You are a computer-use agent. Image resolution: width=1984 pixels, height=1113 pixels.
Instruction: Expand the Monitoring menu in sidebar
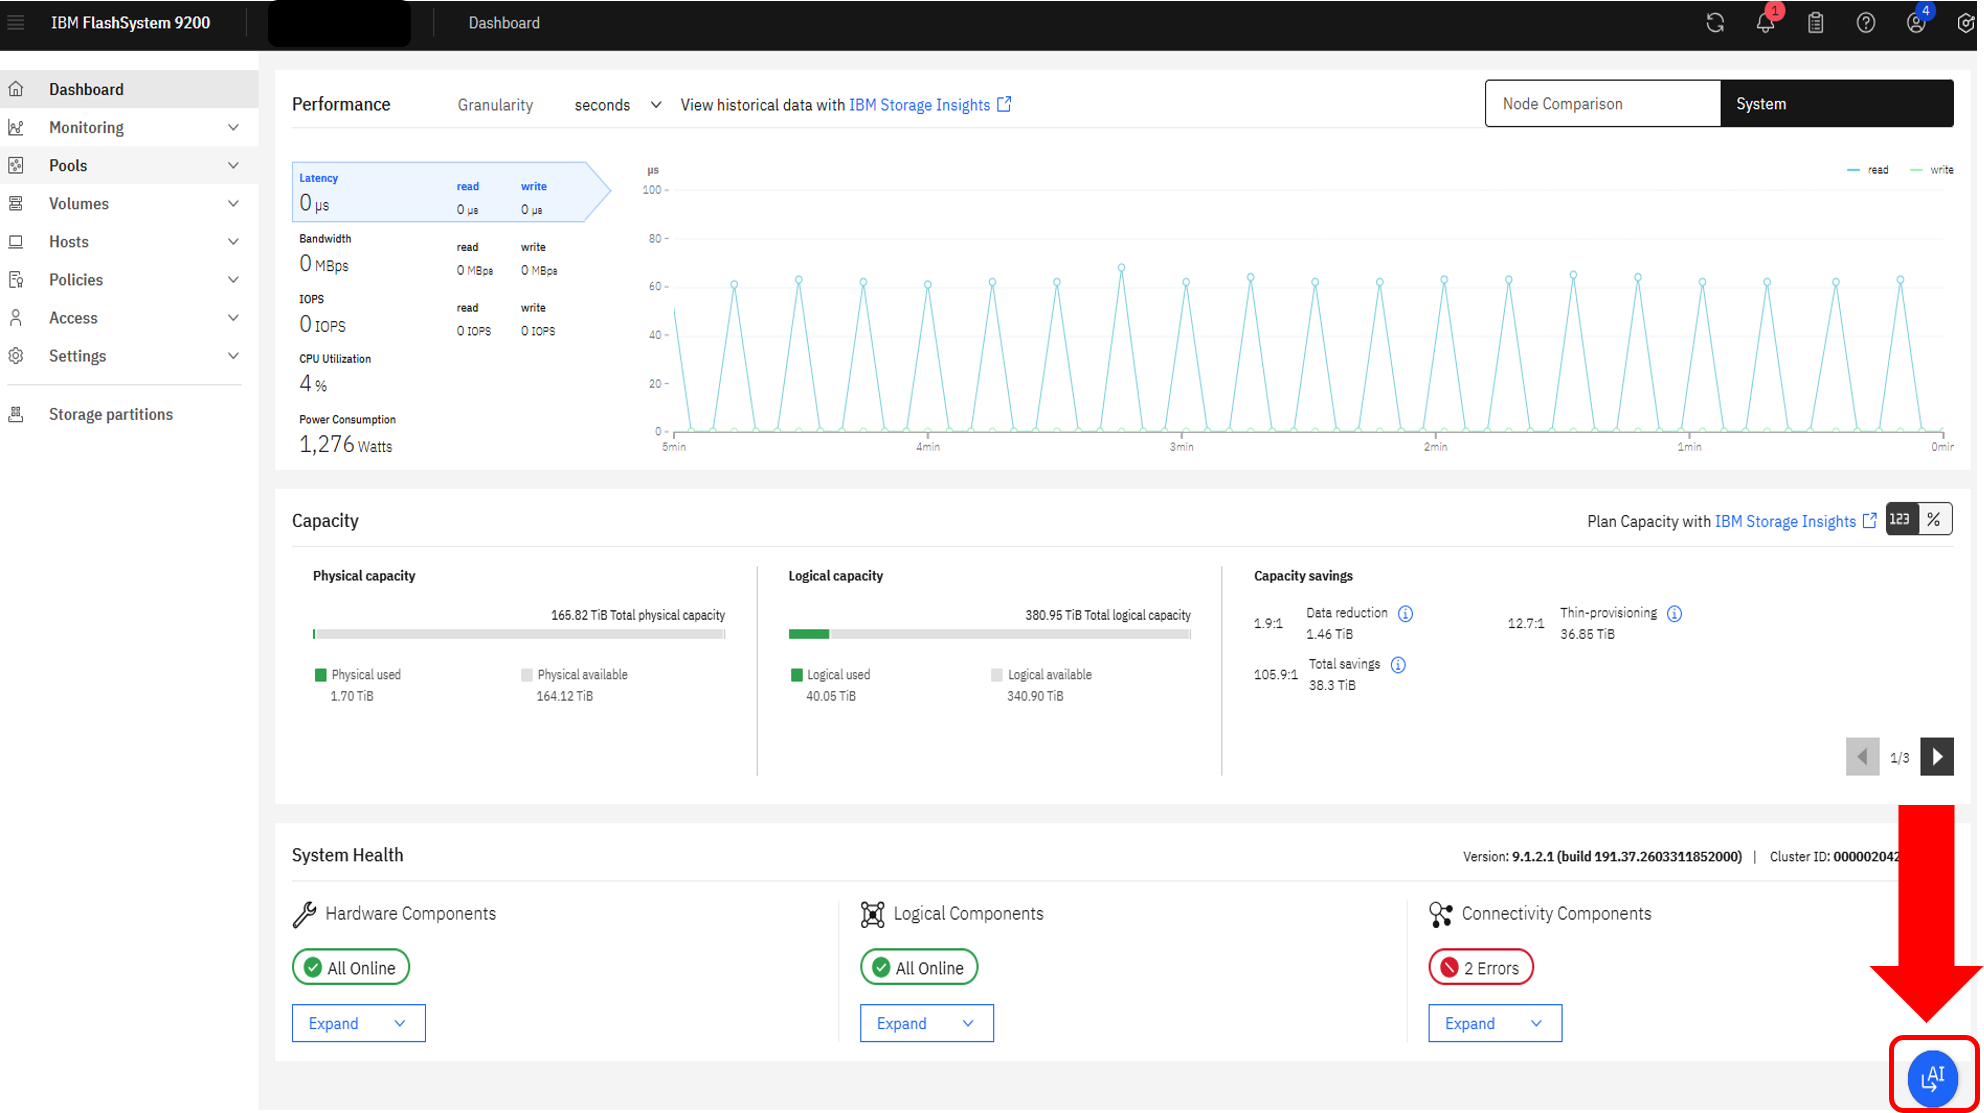(129, 127)
